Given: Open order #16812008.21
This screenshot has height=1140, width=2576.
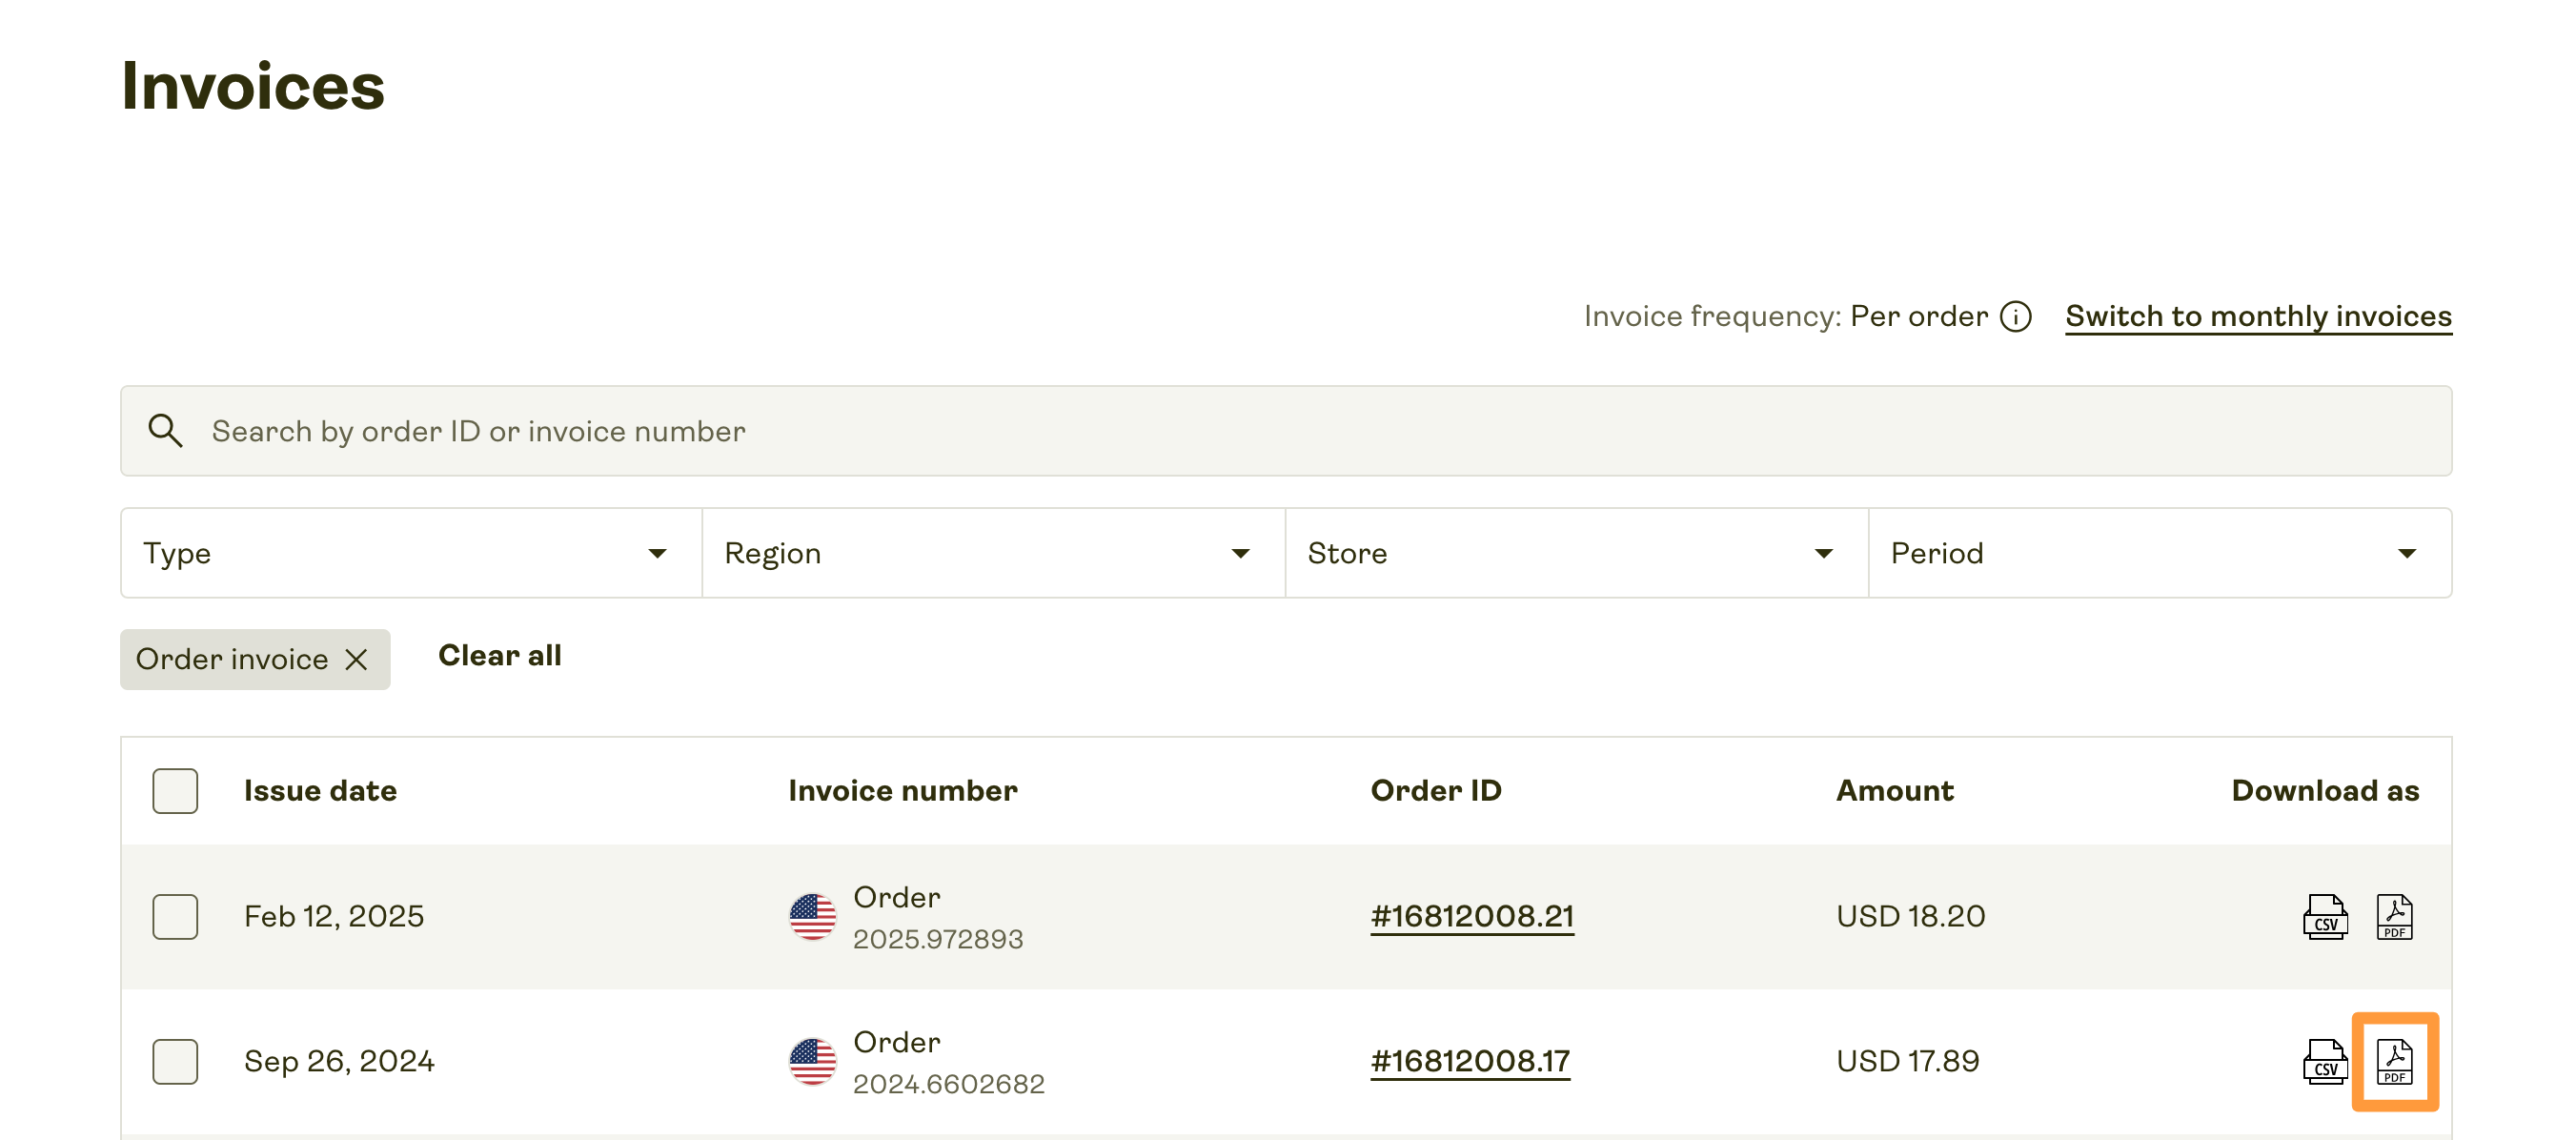Looking at the screenshot, I should tap(1470, 915).
